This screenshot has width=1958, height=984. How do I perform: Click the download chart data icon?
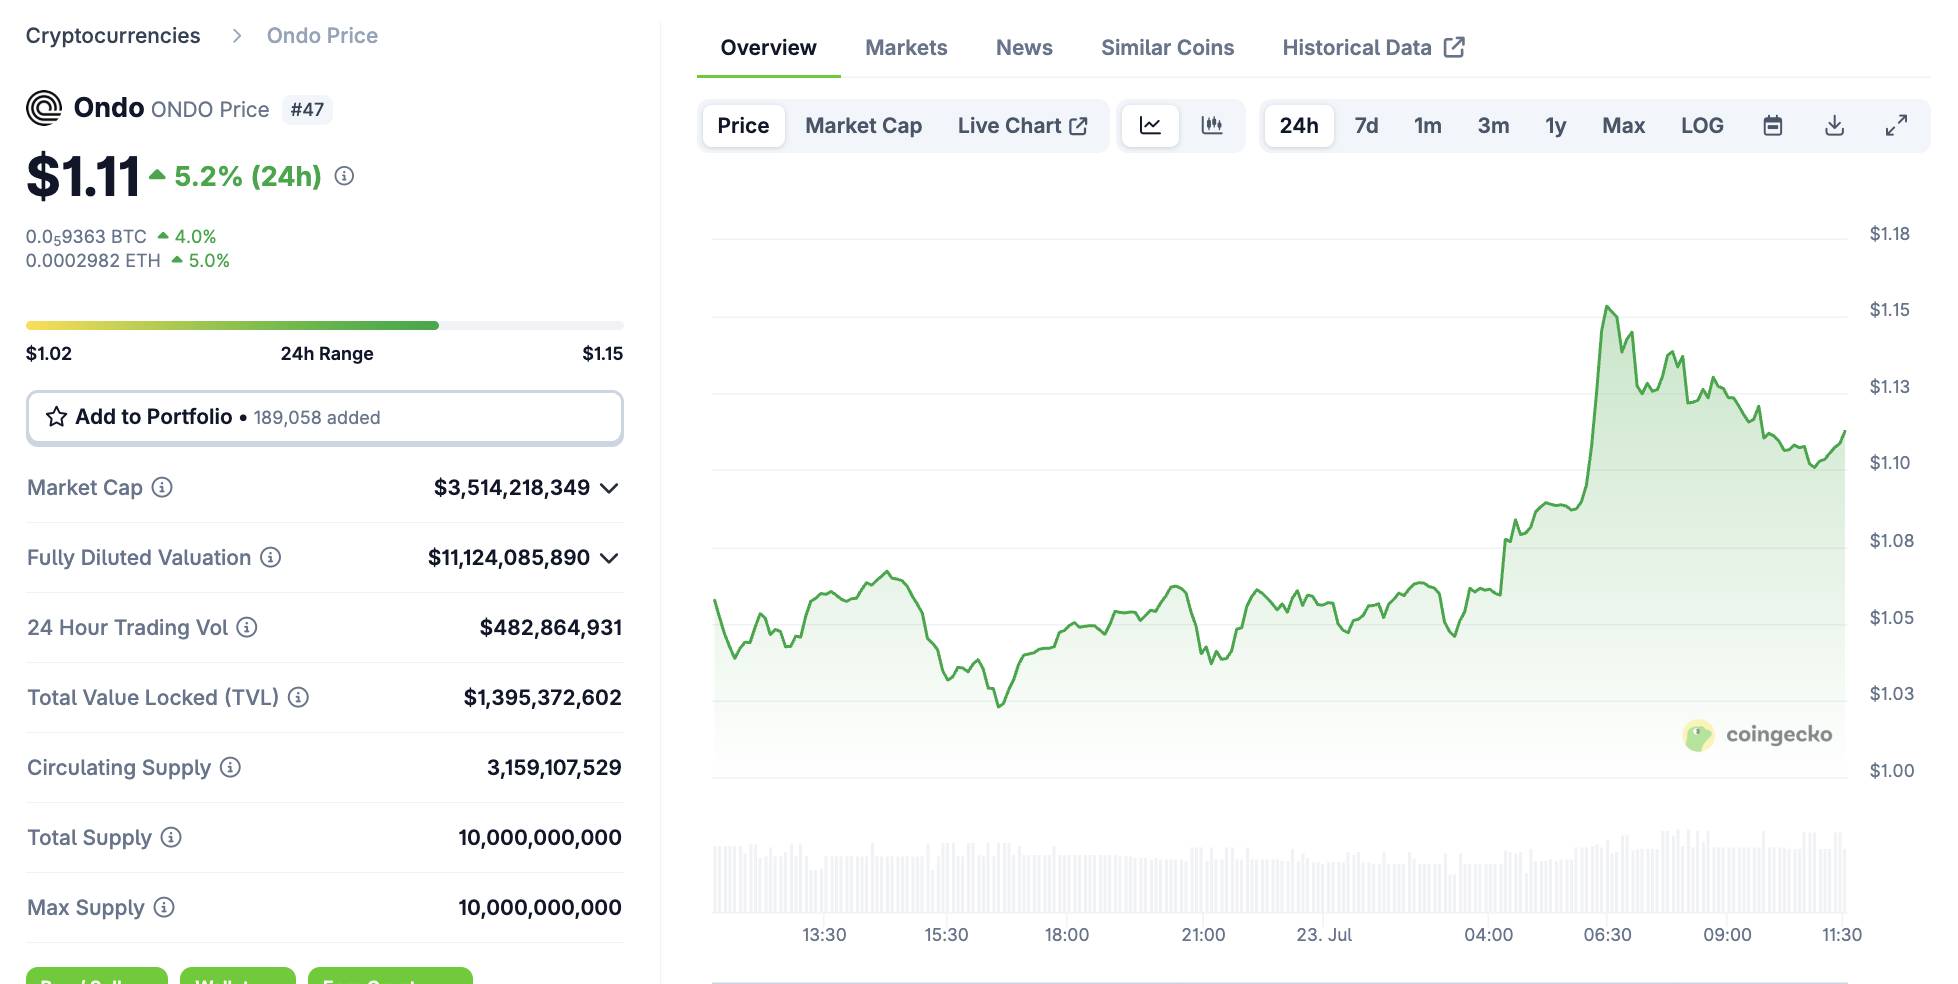pos(1834,126)
